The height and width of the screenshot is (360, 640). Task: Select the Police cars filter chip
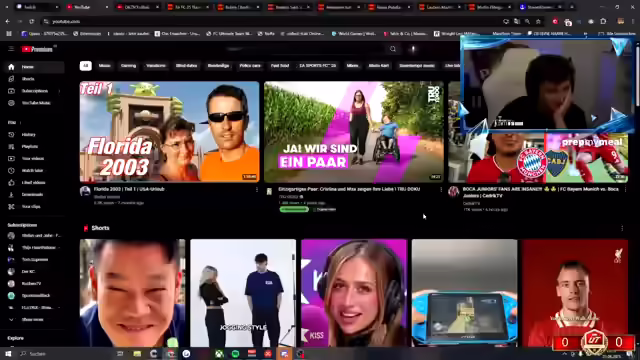(250, 66)
